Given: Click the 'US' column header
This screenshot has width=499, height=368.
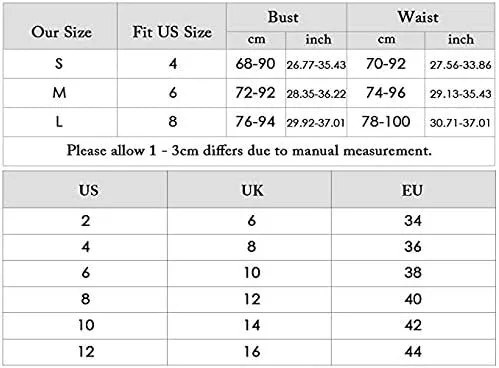Looking at the screenshot, I should 85,190.
